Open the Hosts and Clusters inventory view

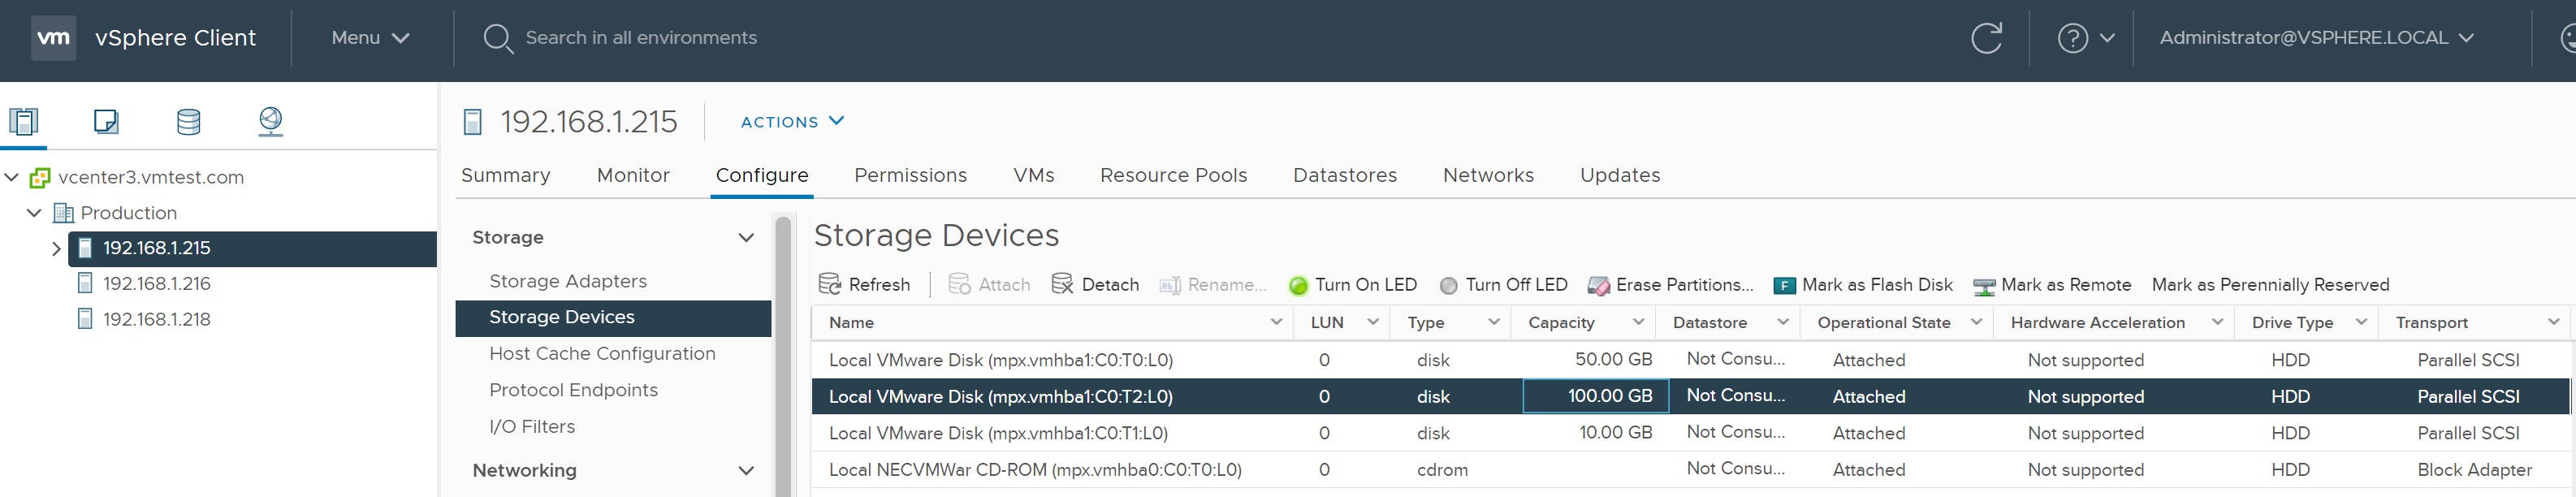coord(24,121)
